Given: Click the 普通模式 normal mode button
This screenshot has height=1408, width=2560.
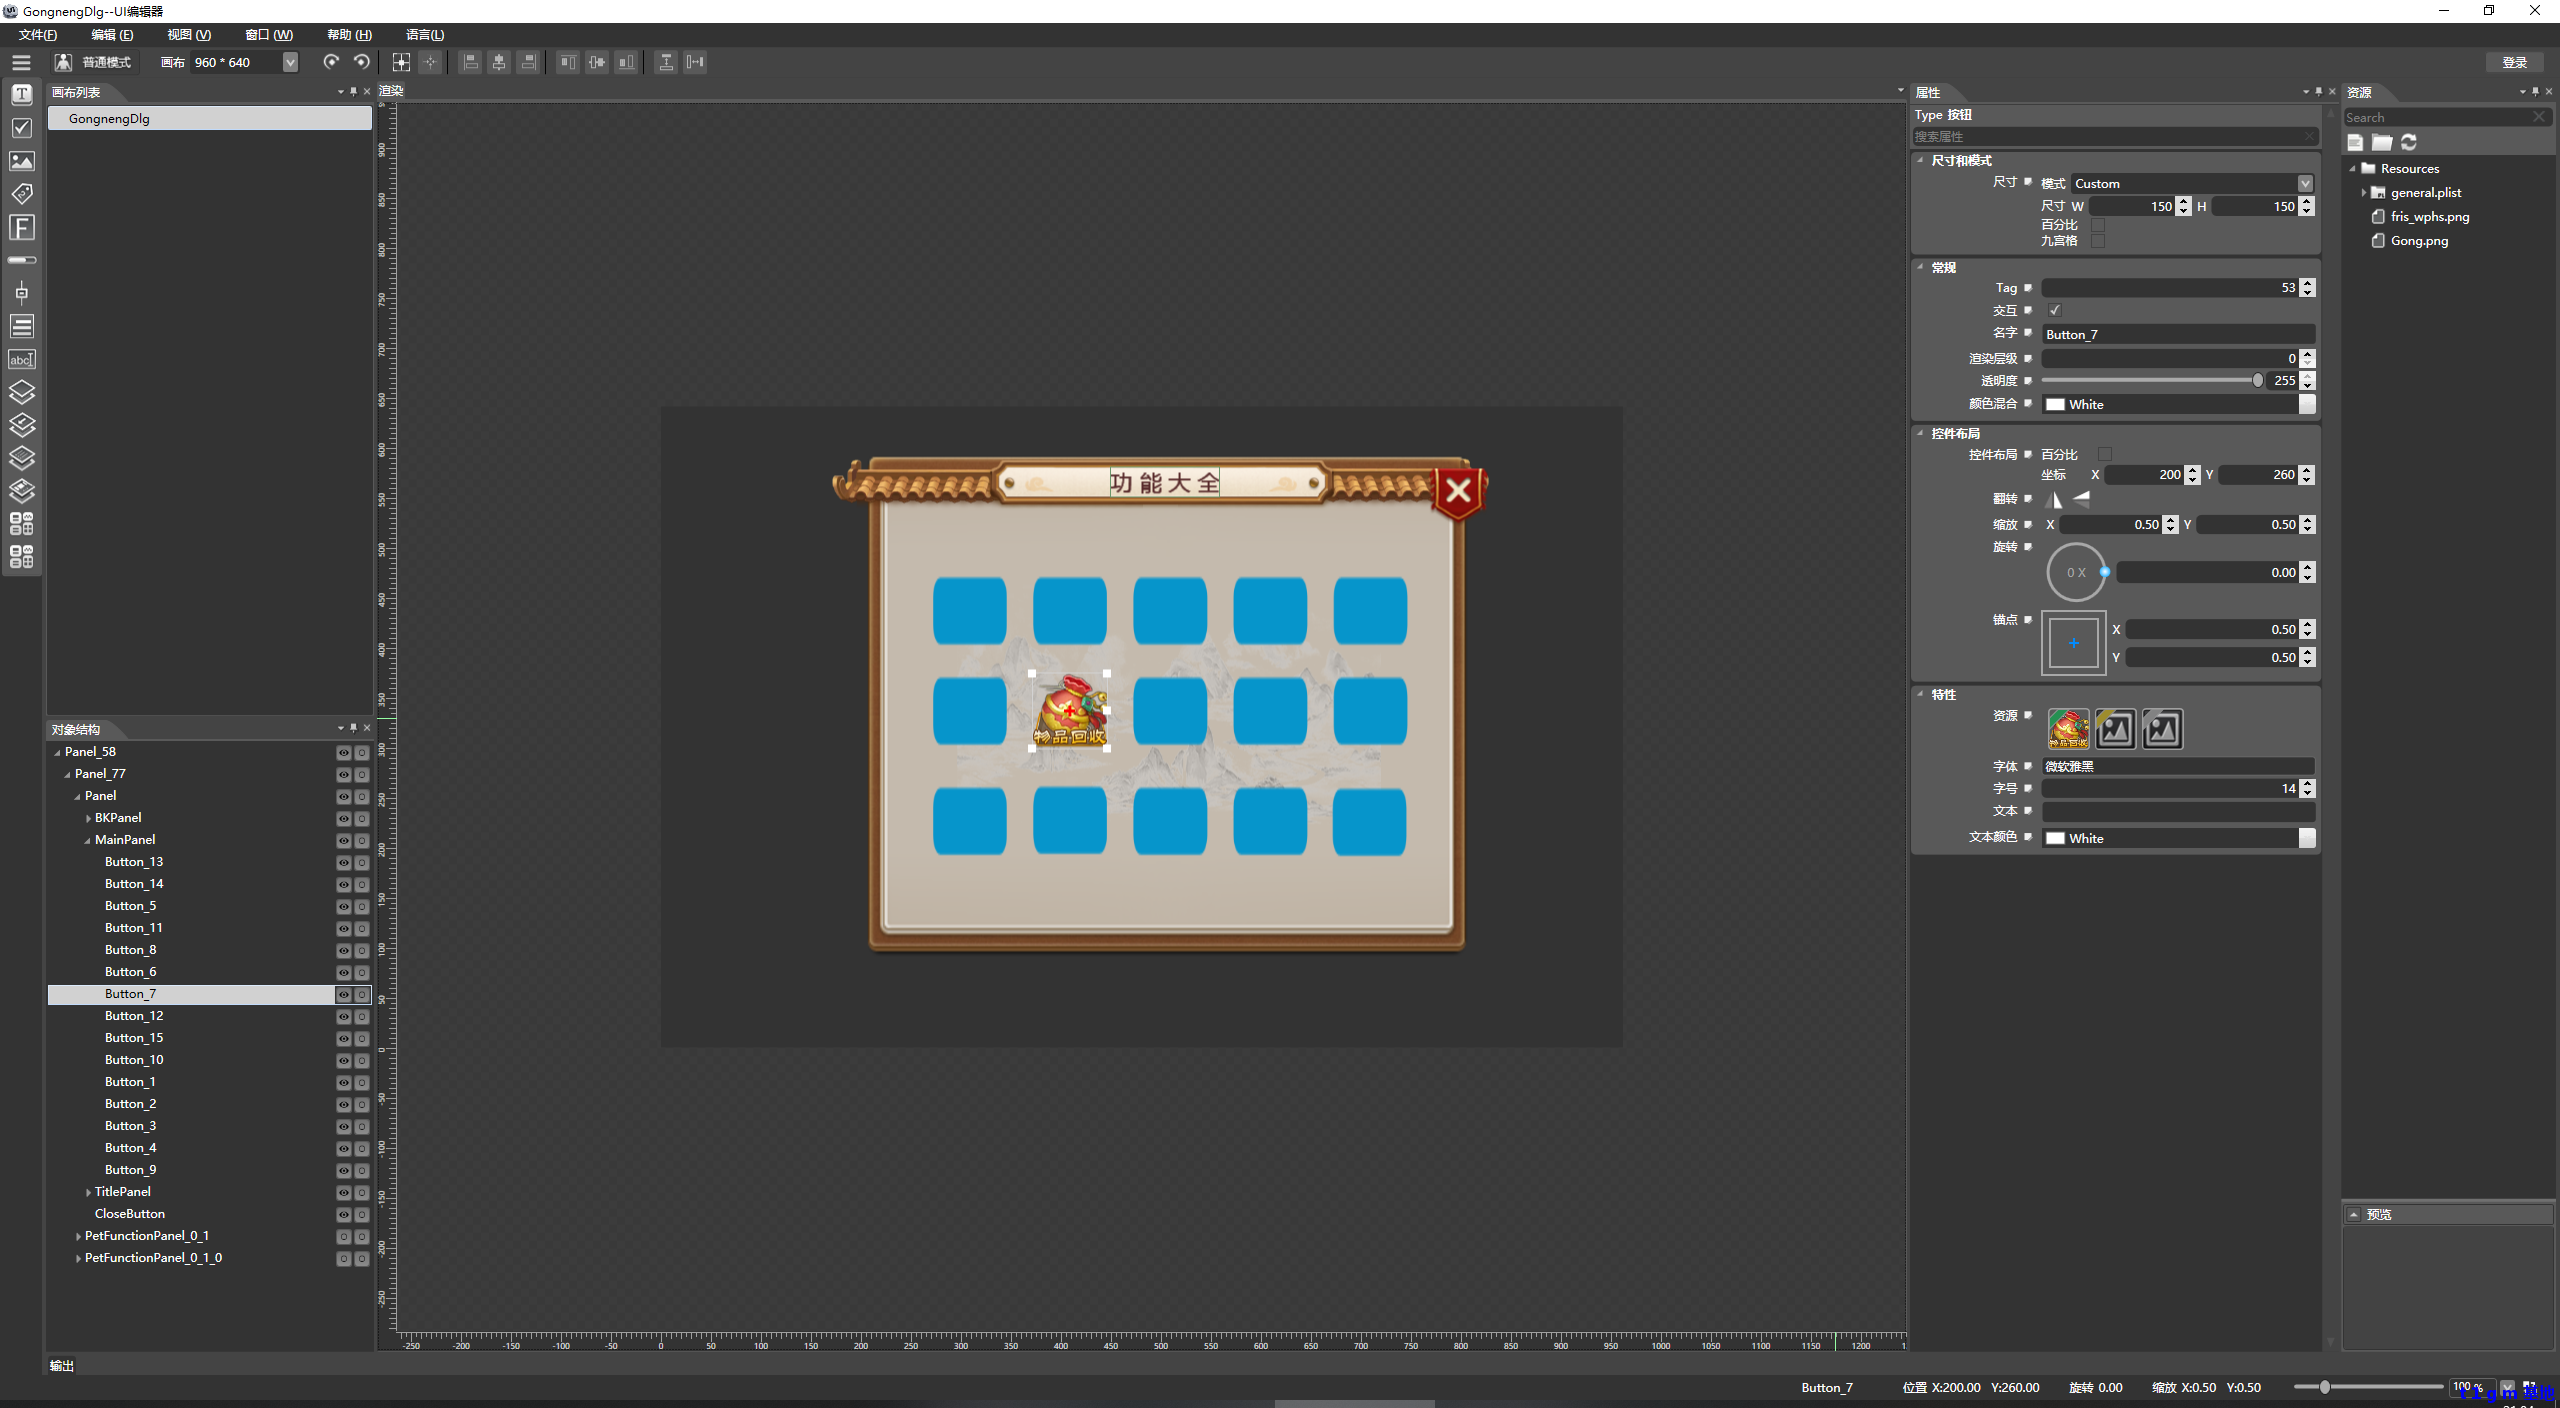Looking at the screenshot, I should coord(94,62).
